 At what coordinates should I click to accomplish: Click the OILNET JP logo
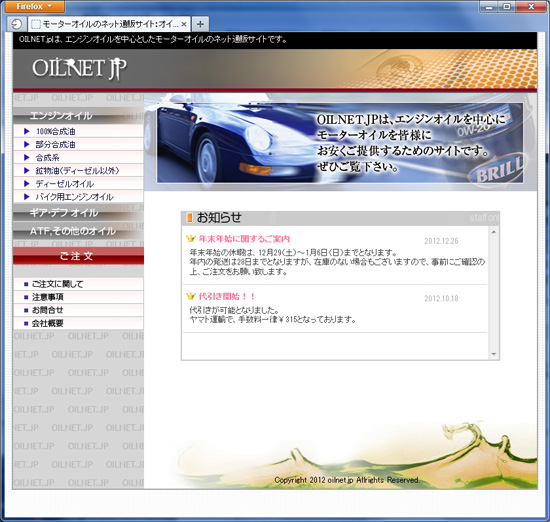pyautogui.click(x=79, y=68)
